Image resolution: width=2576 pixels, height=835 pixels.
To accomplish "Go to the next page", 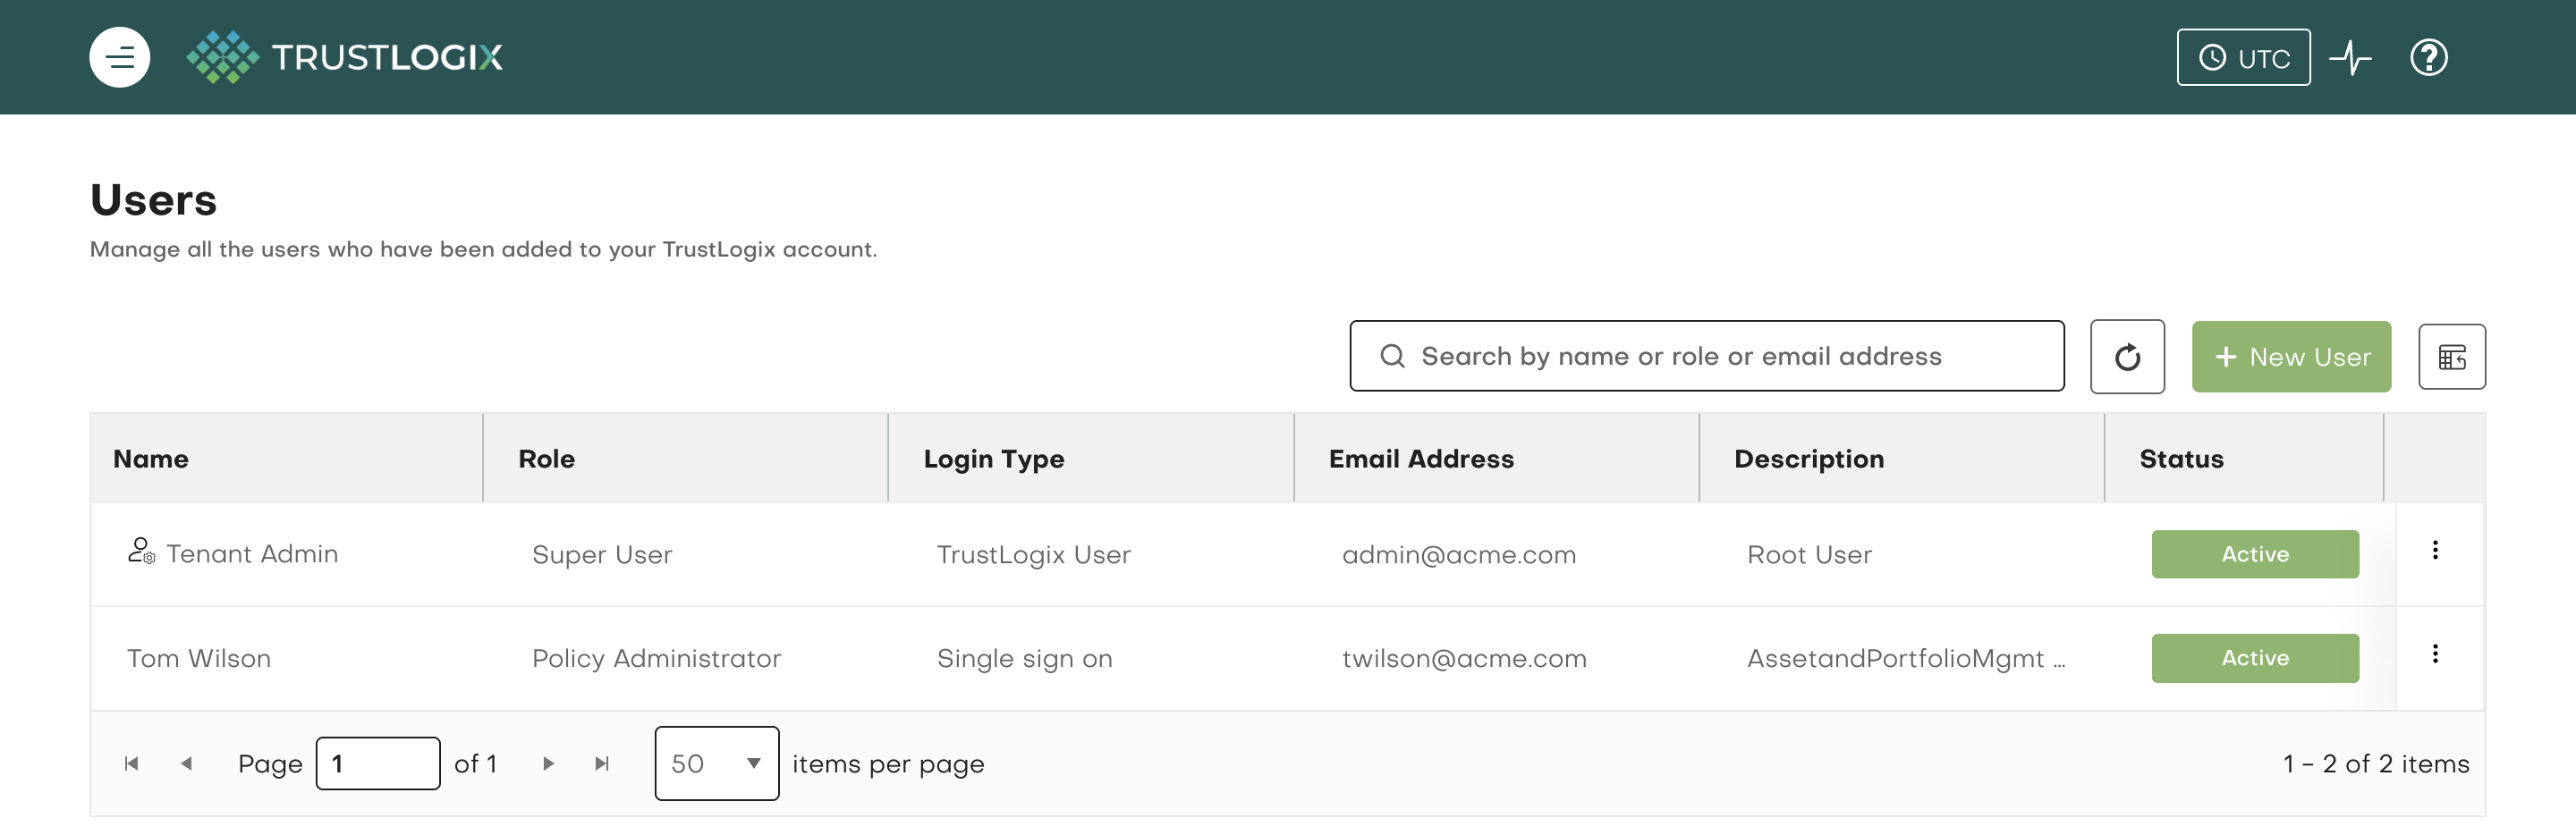I will [x=548, y=763].
